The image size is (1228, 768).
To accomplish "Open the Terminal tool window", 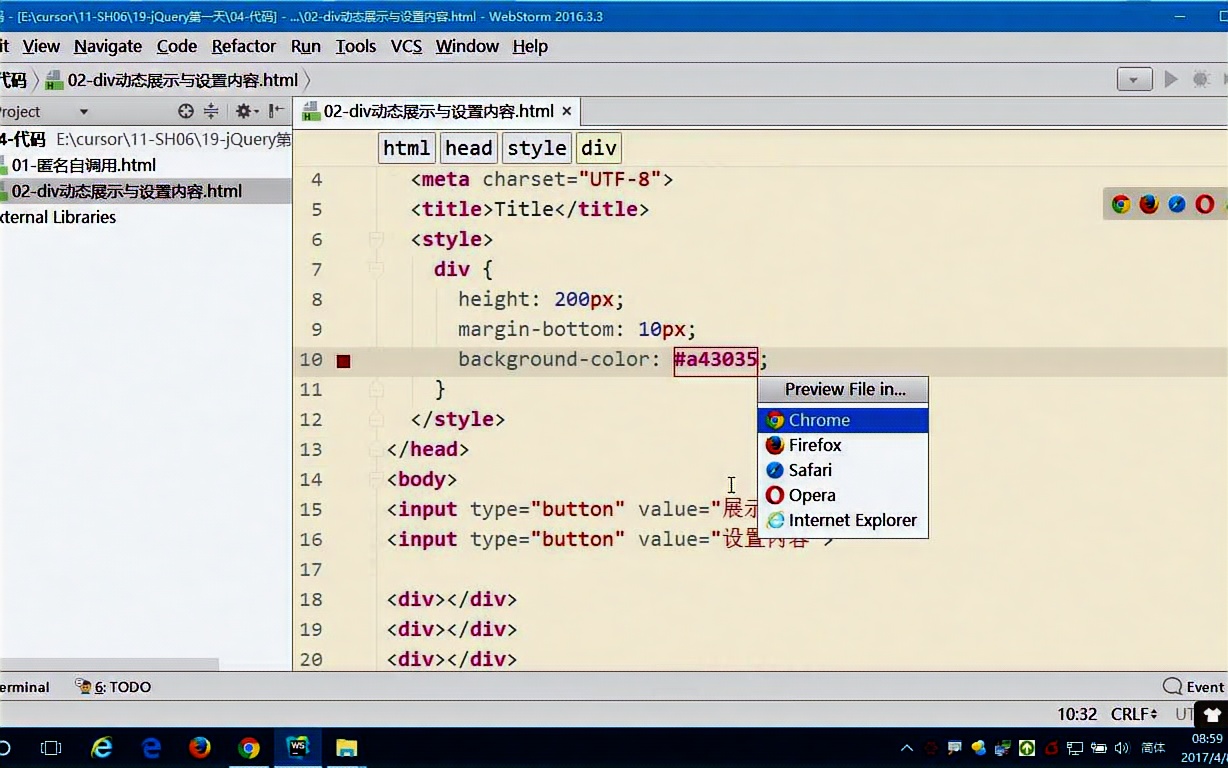I will coord(25,687).
